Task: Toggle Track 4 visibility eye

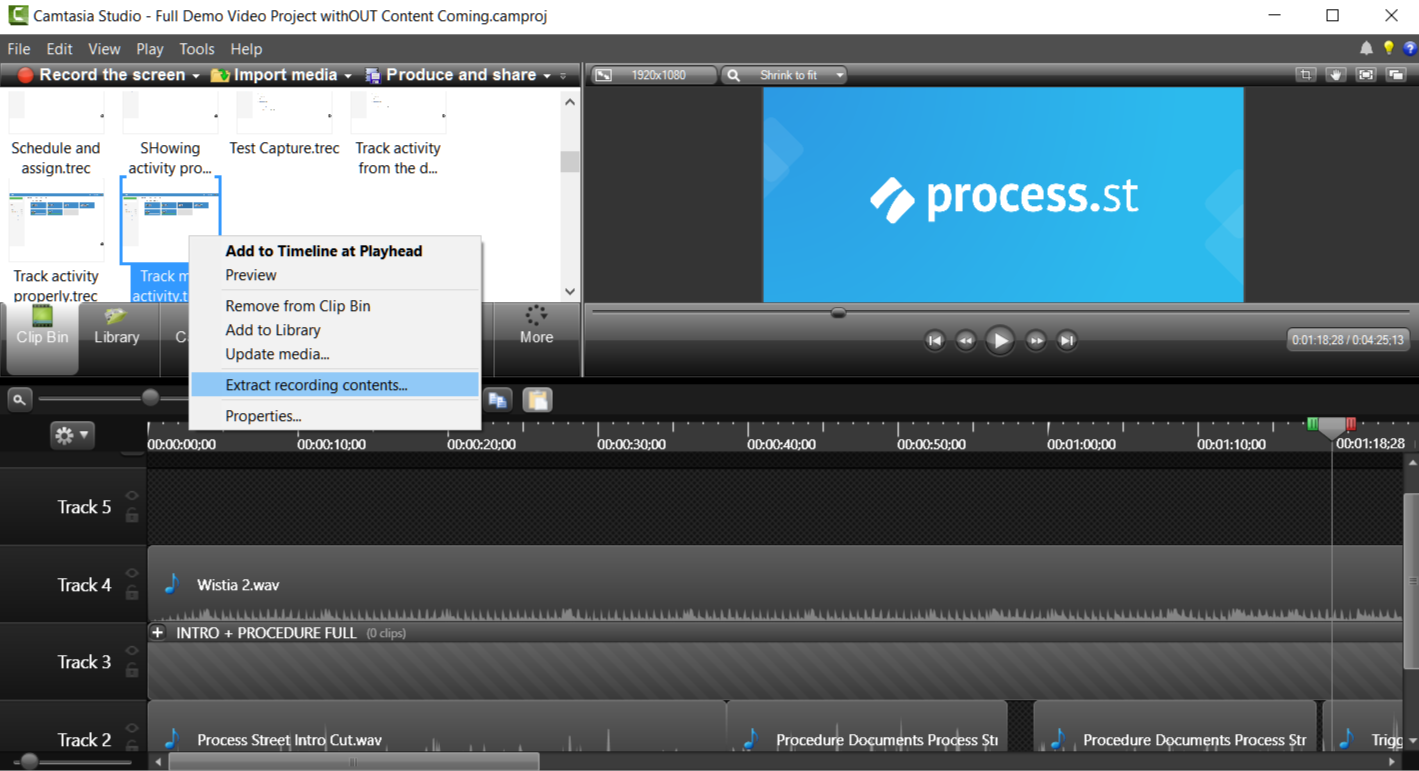Action: (x=132, y=574)
